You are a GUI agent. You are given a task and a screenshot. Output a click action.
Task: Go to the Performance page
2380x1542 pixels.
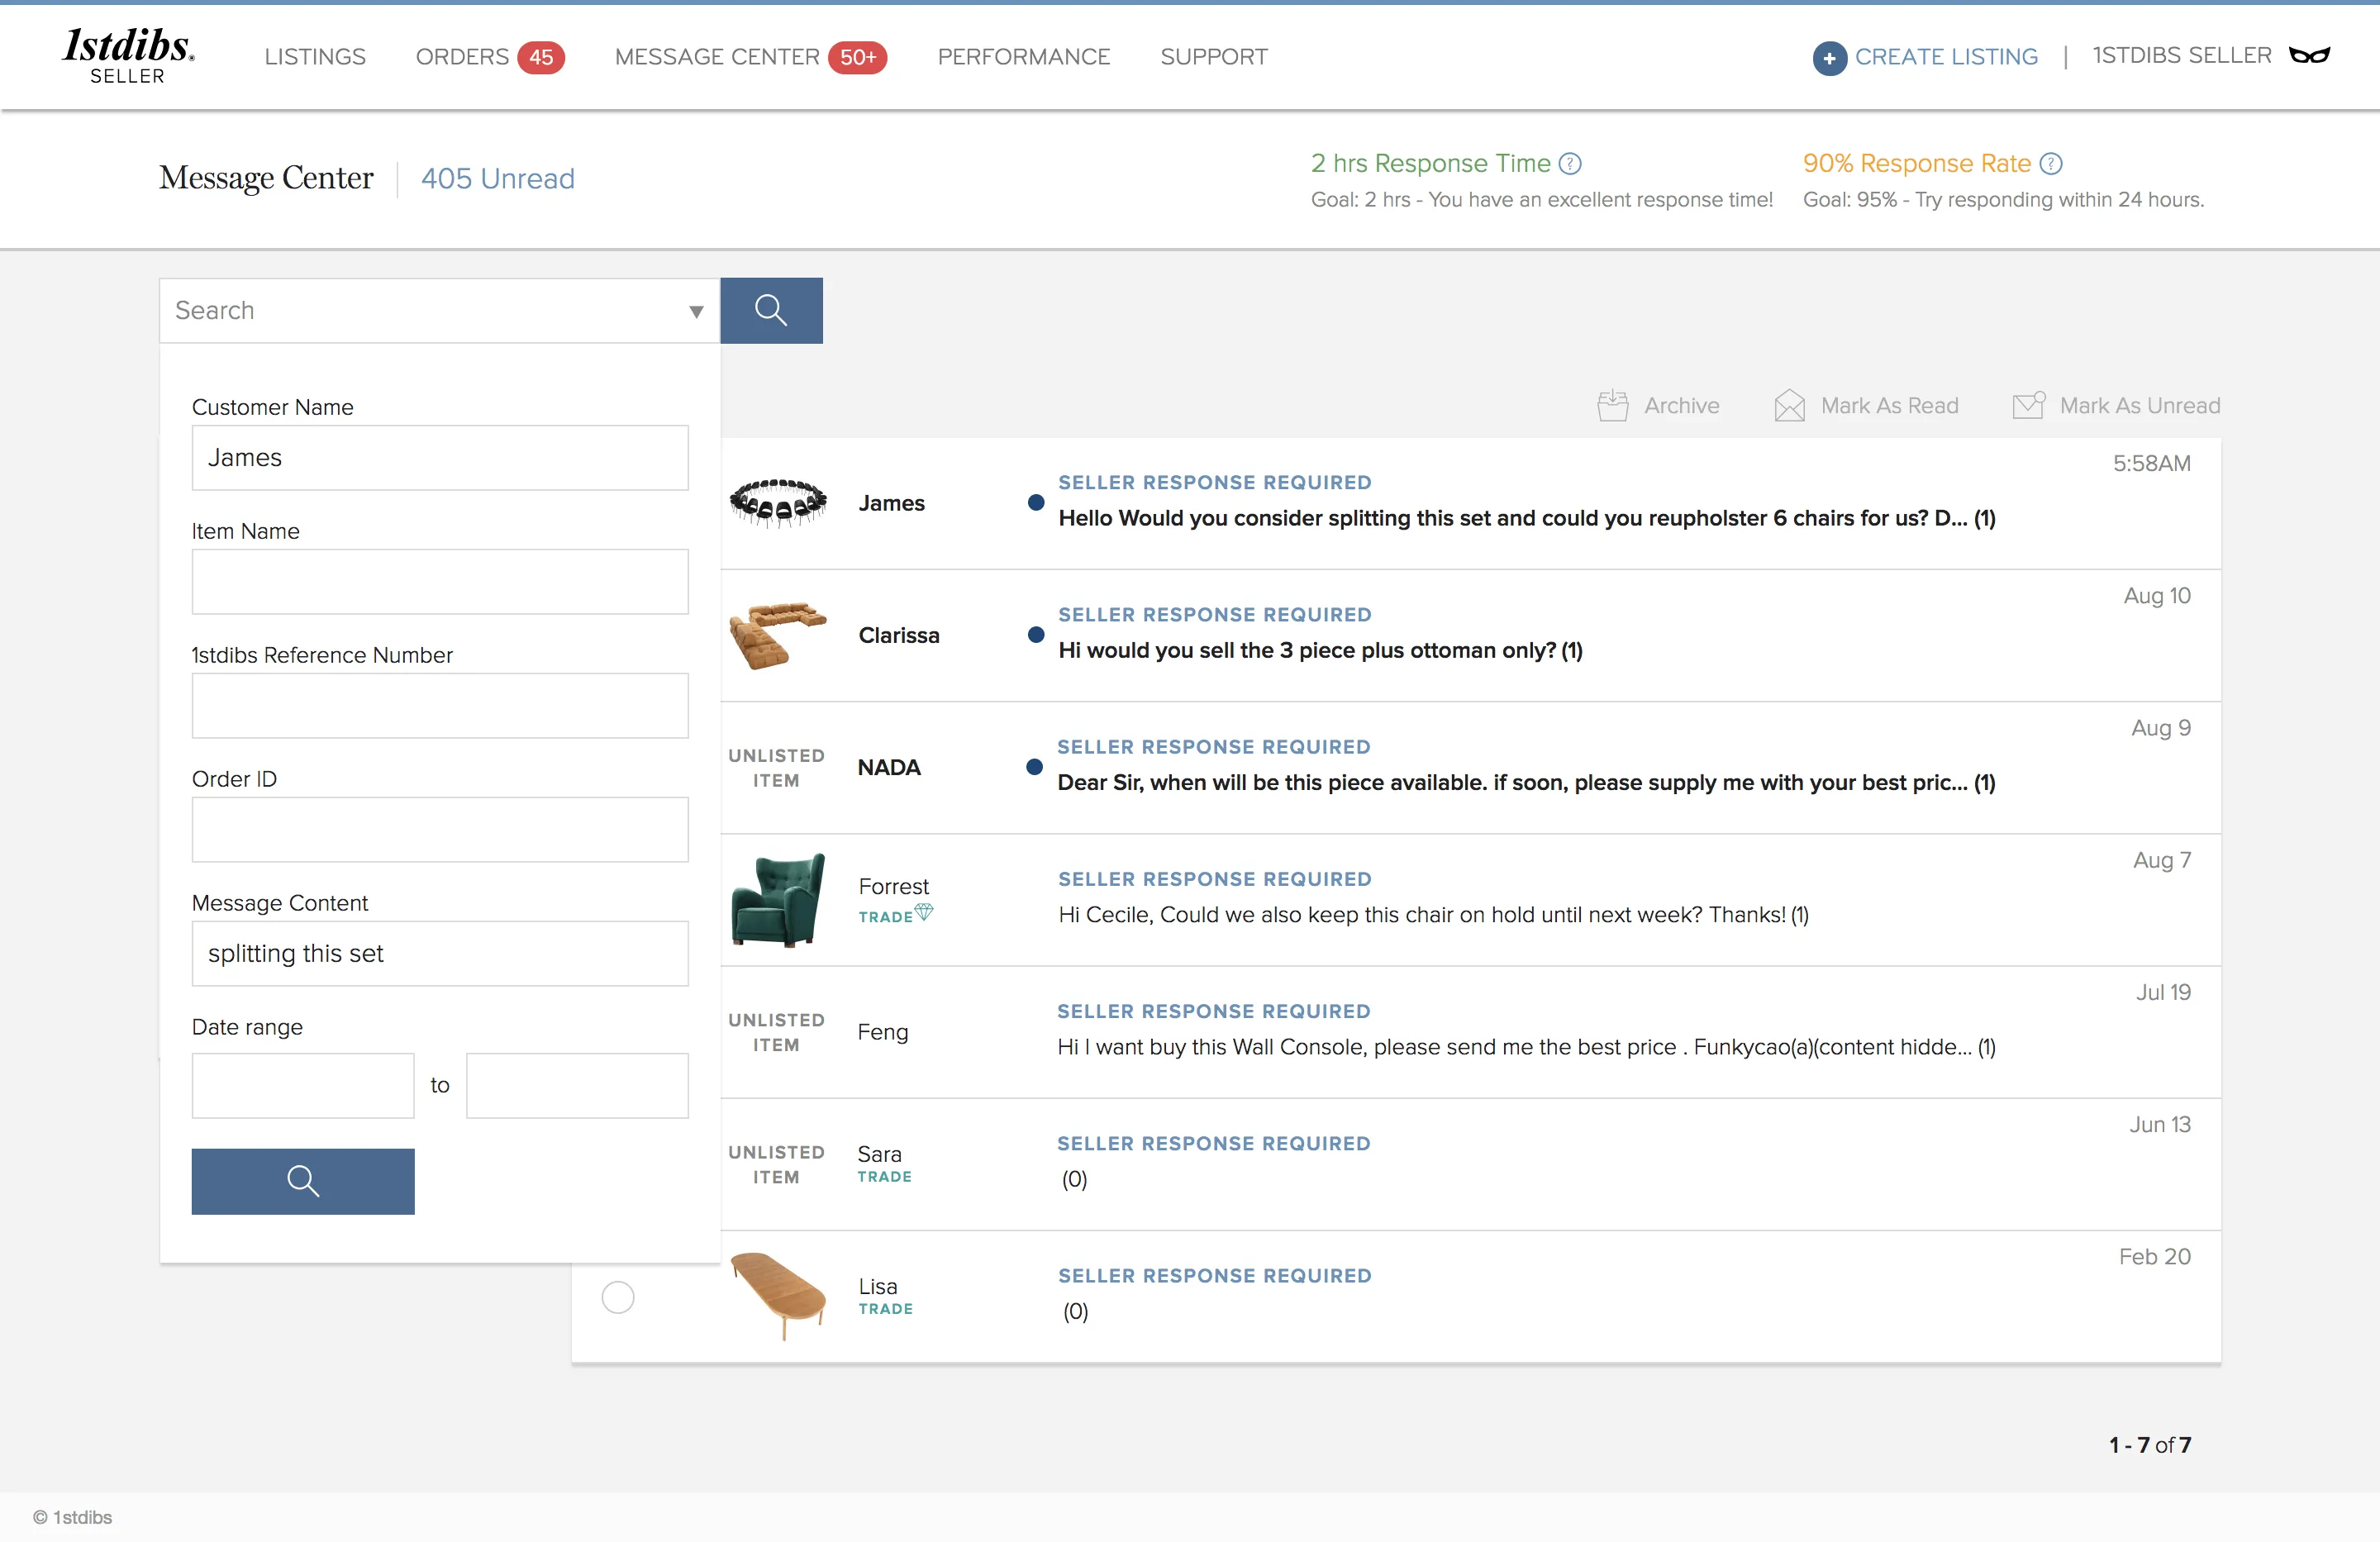pos(1023,57)
